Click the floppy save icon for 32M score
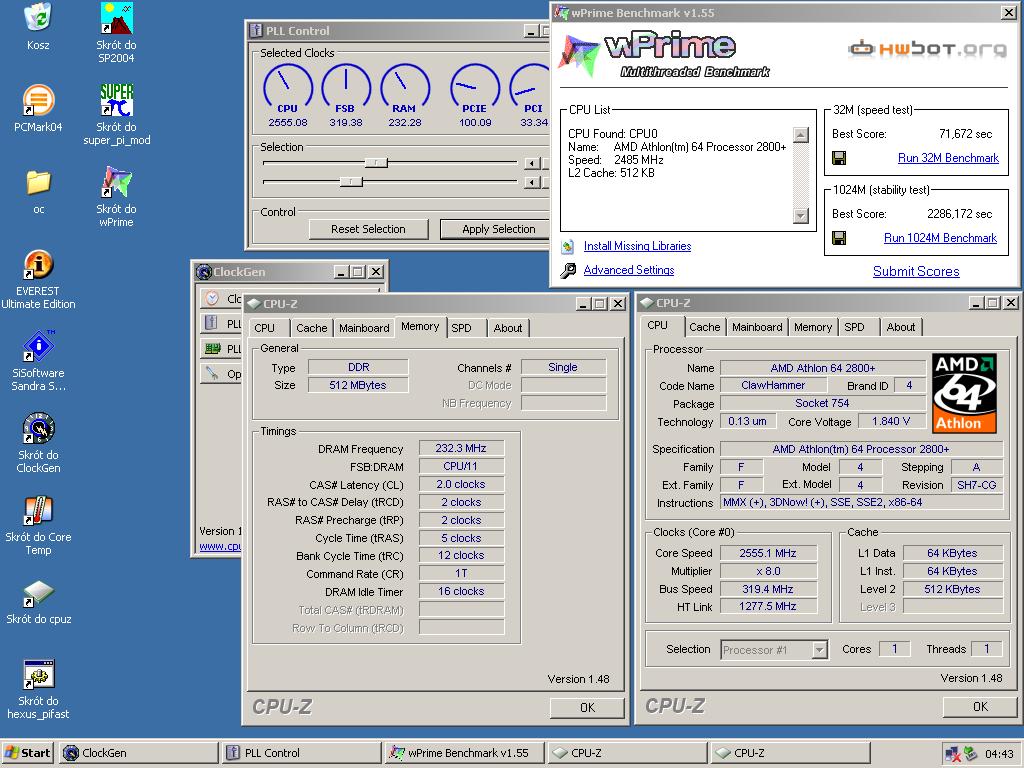Viewport: 1024px width, 768px height. [x=839, y=158]
